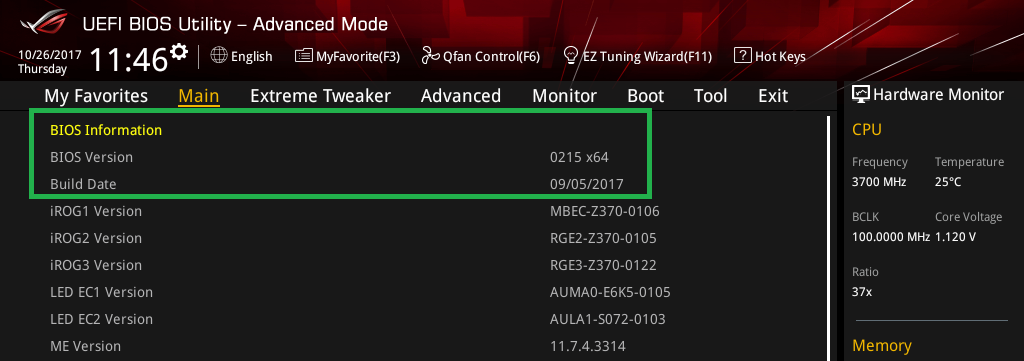Click the main panel vertical scrollbar
The height and width of the screenshot is (361, 1024).
(828, 238)
